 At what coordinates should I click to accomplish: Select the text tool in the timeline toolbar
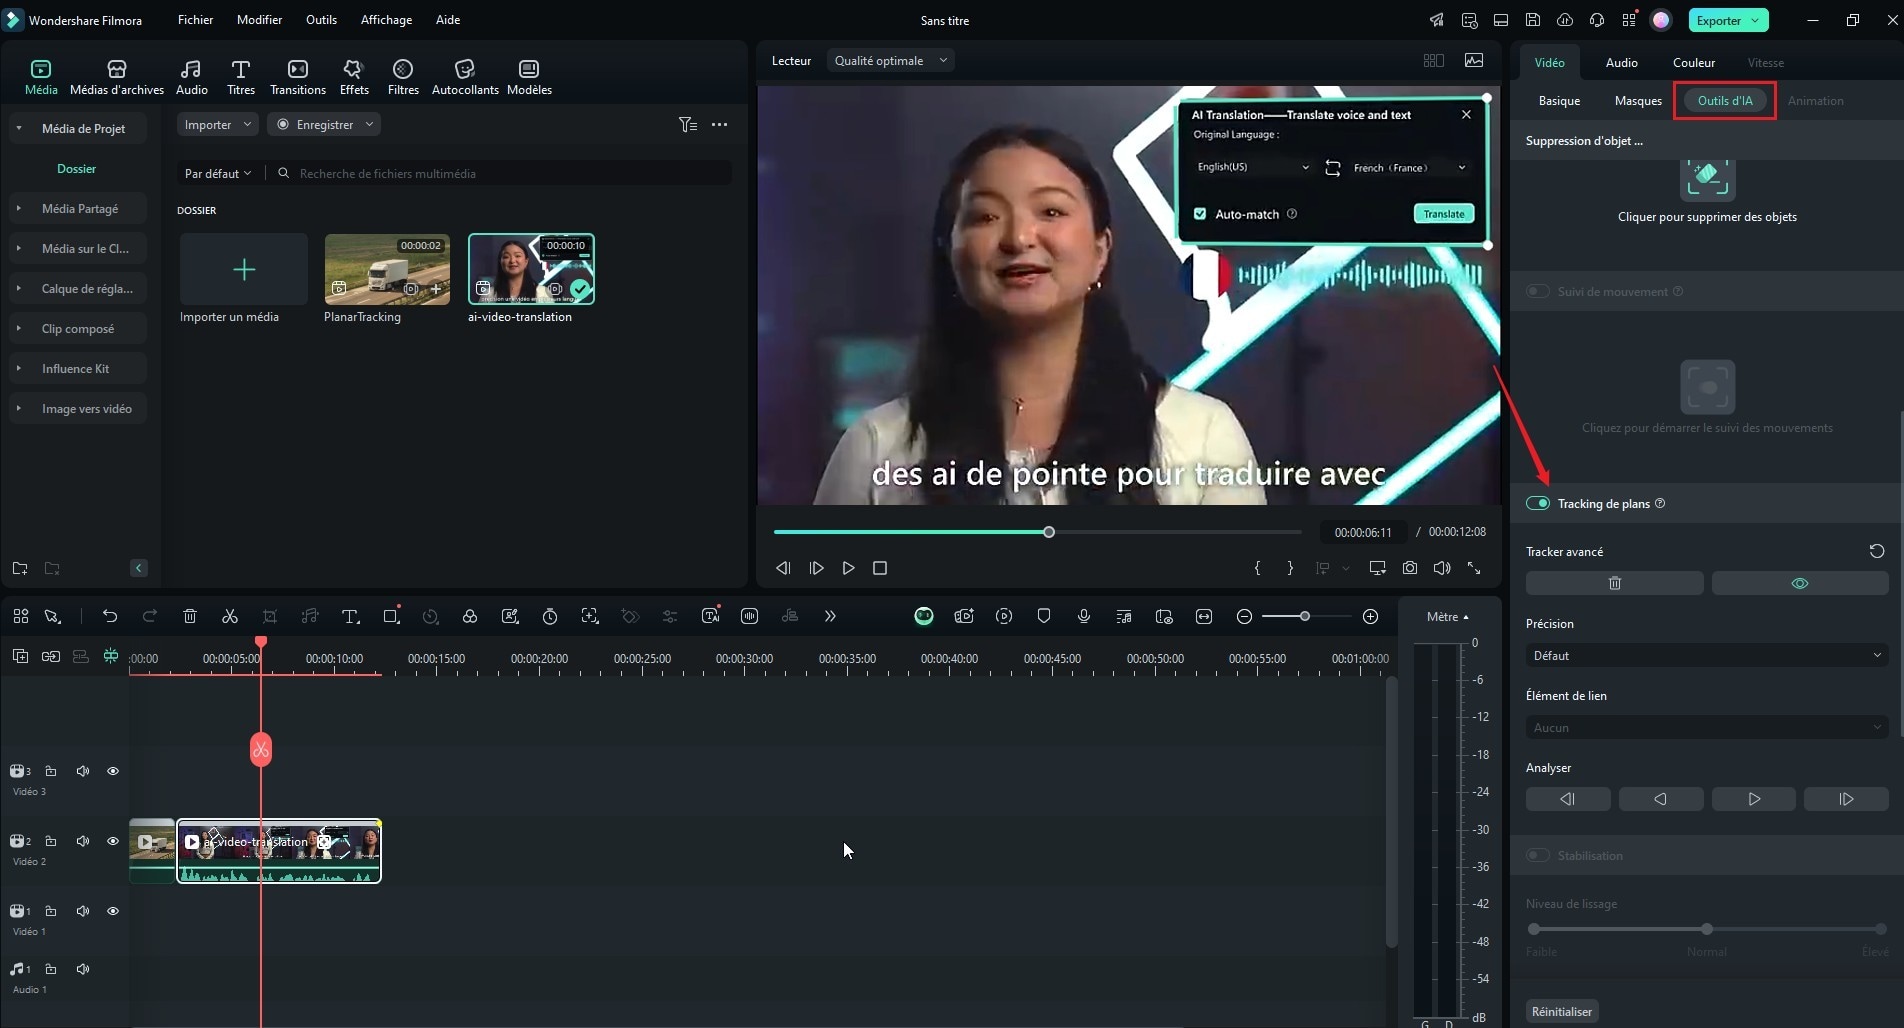[350, 616]
